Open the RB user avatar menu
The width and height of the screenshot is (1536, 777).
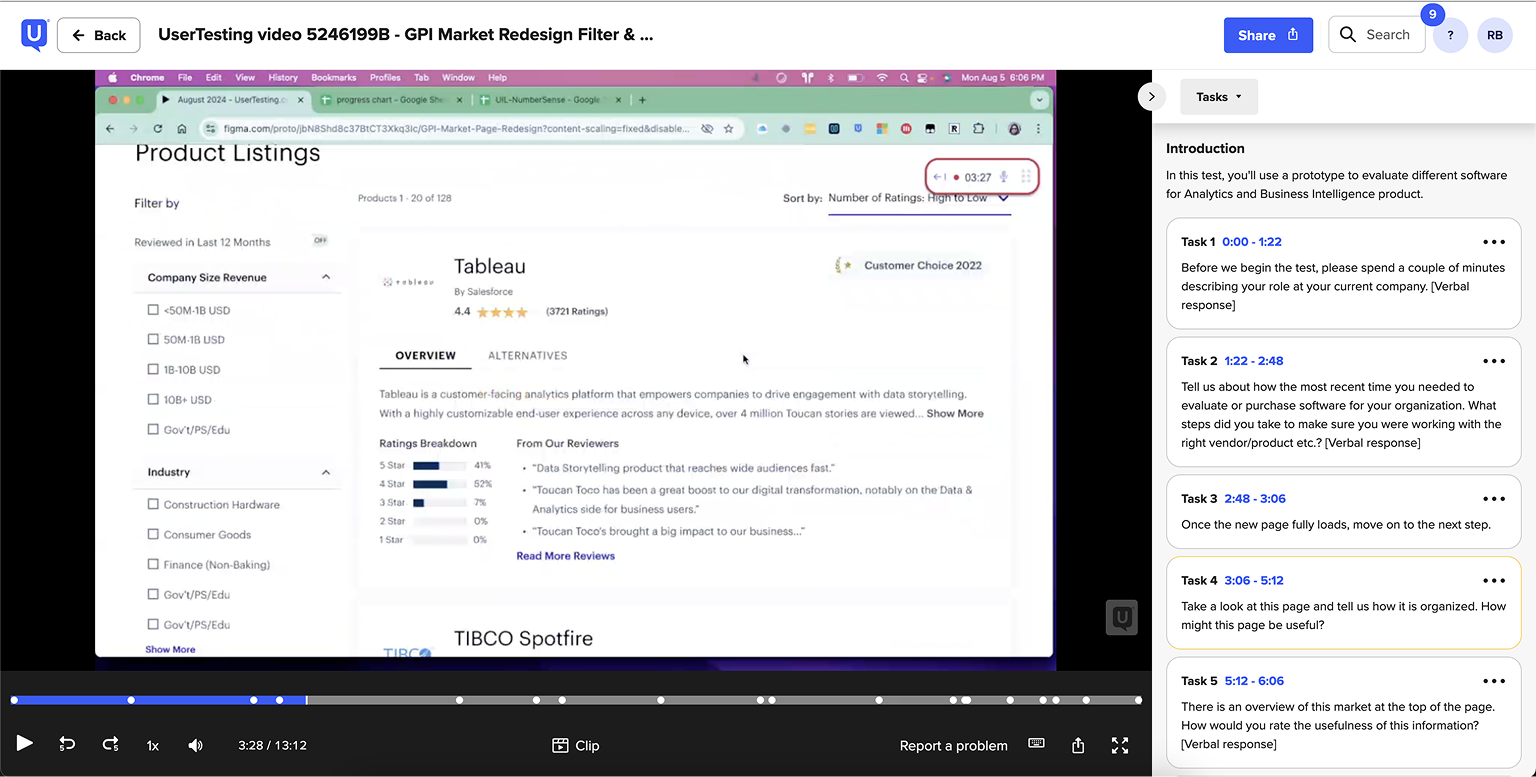click(x=1495, y=35)
